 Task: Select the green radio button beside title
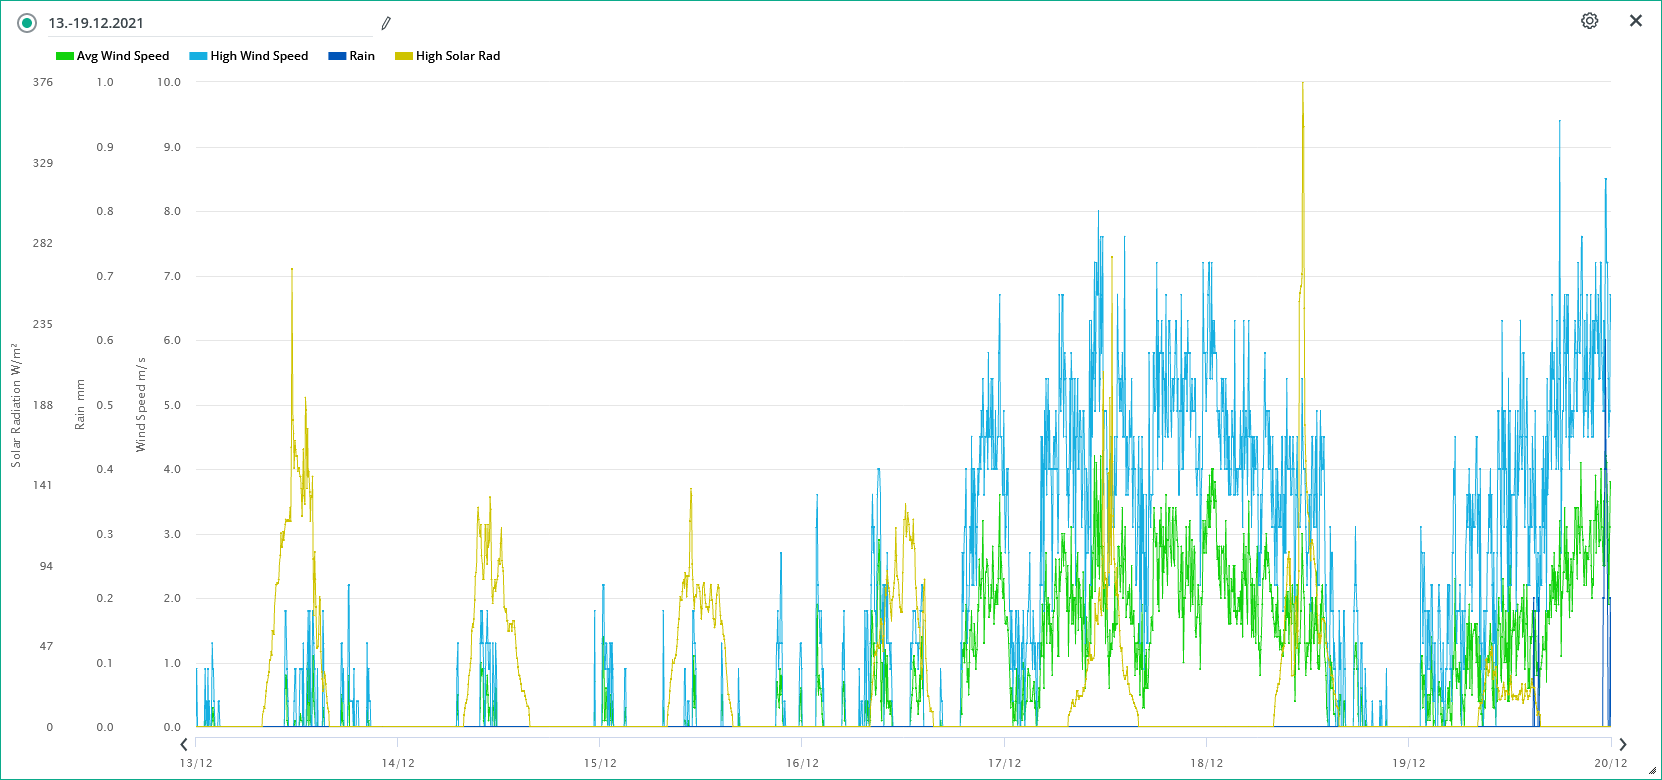click(x=27, y=23)
